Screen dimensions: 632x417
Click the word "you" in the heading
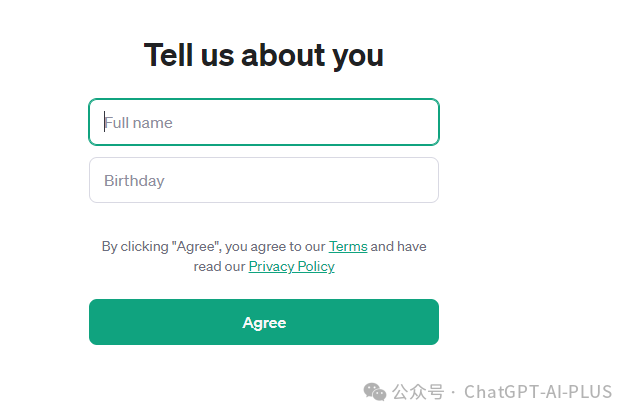pos(359,56)
